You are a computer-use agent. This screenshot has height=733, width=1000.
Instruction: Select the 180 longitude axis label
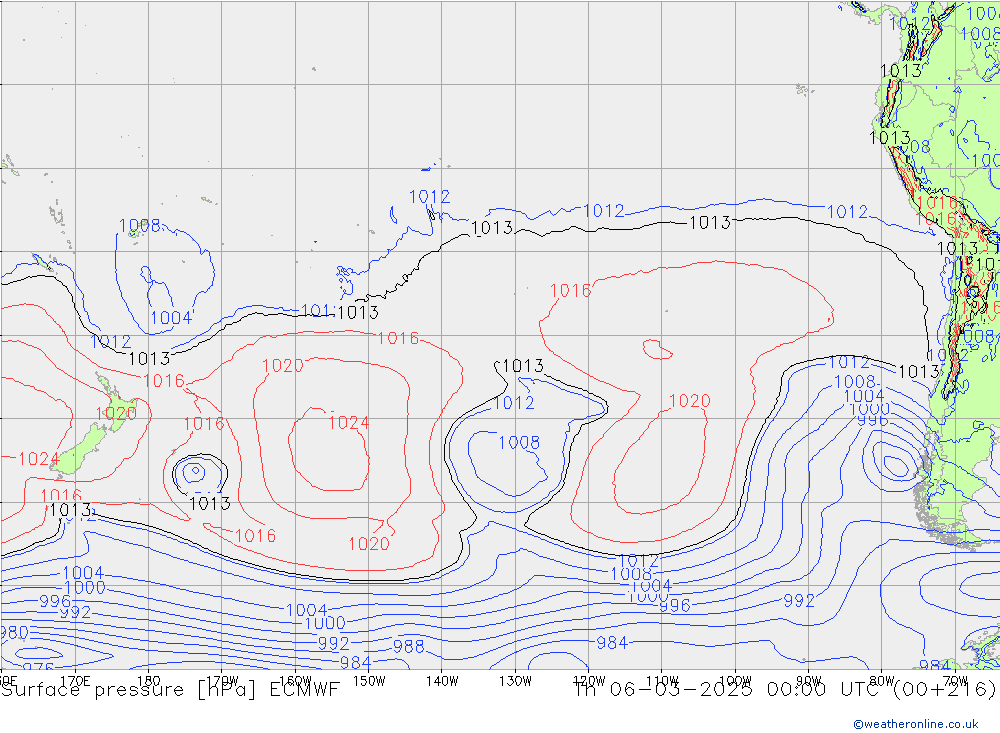pyautogui.click(x=148, y=681)
